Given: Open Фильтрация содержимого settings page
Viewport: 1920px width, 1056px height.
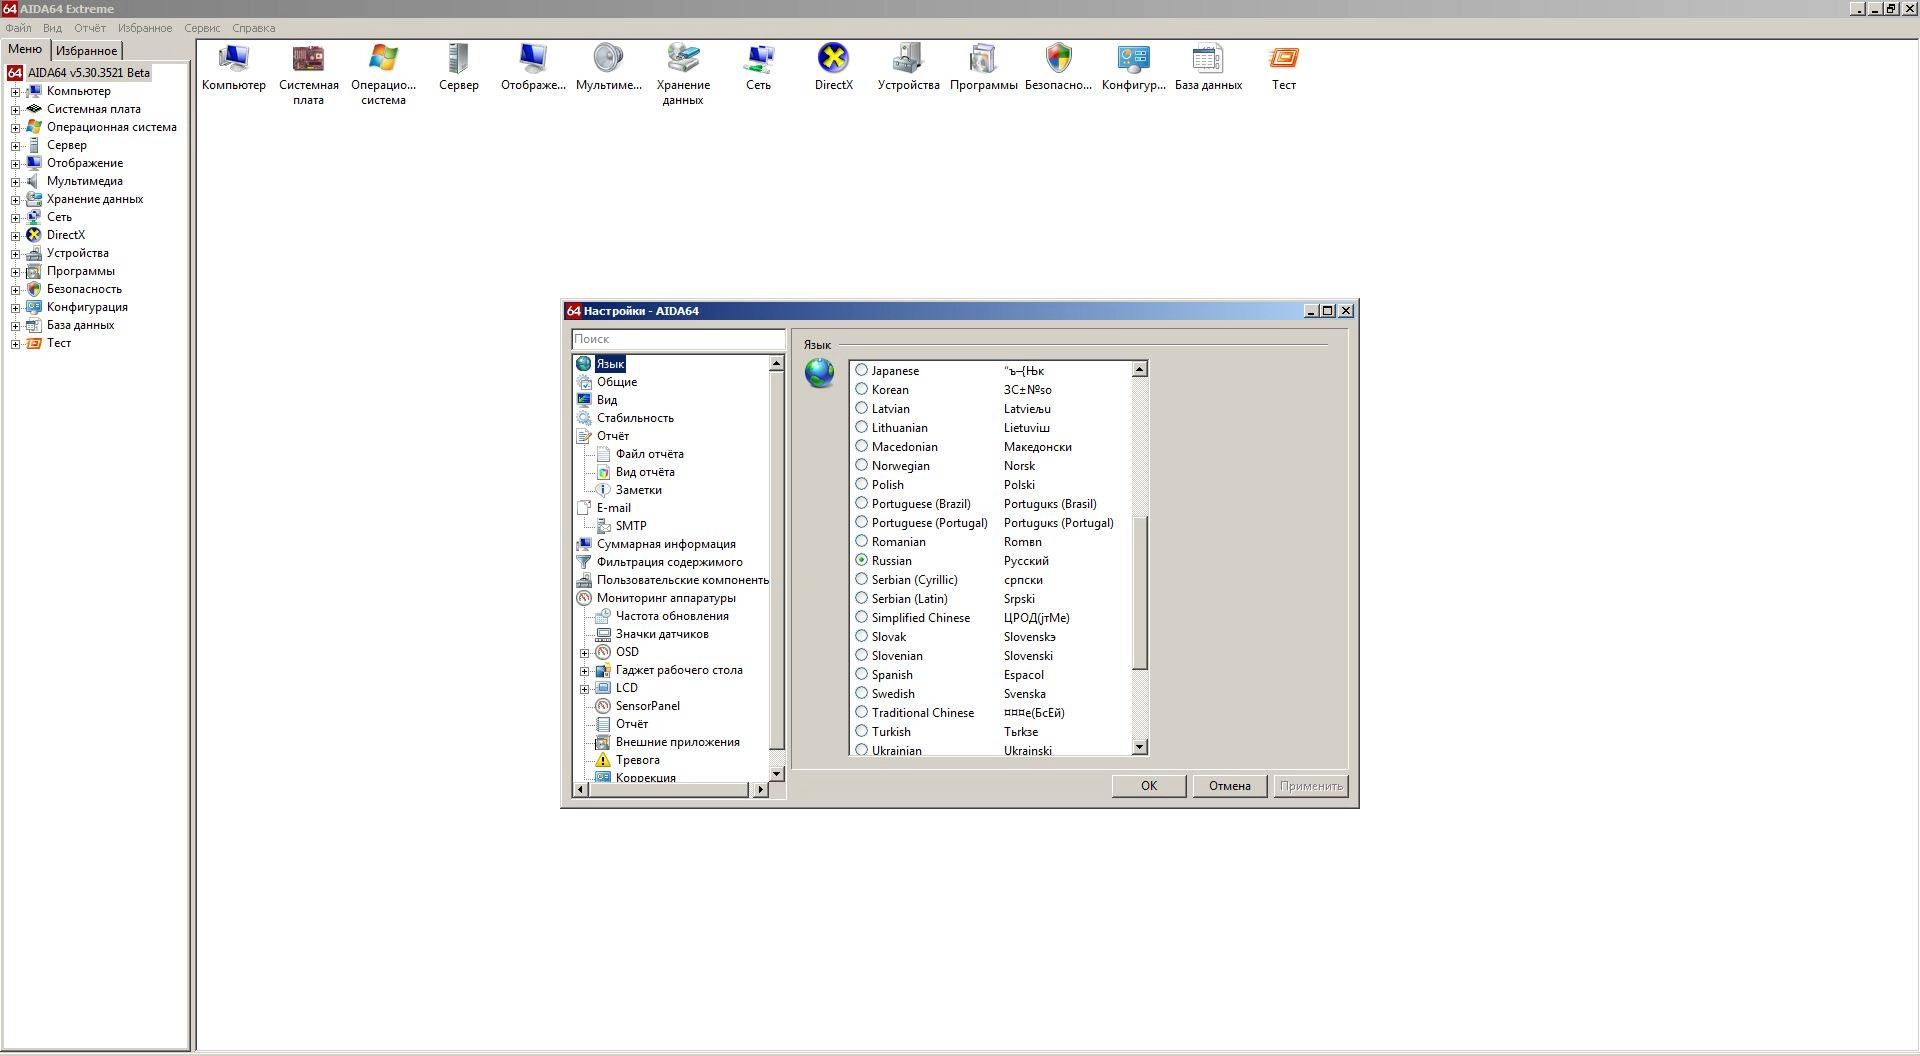Looking at the screenshot, I should (669, 562).
